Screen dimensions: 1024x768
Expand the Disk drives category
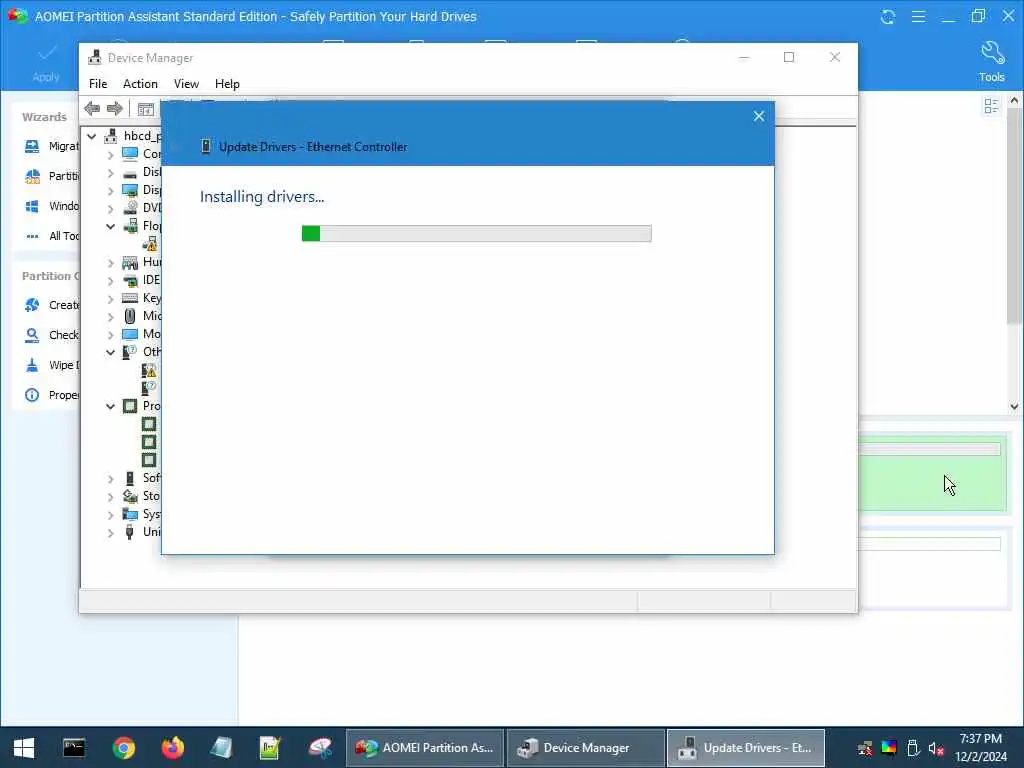pyautogui.click(x=110, y=173)
